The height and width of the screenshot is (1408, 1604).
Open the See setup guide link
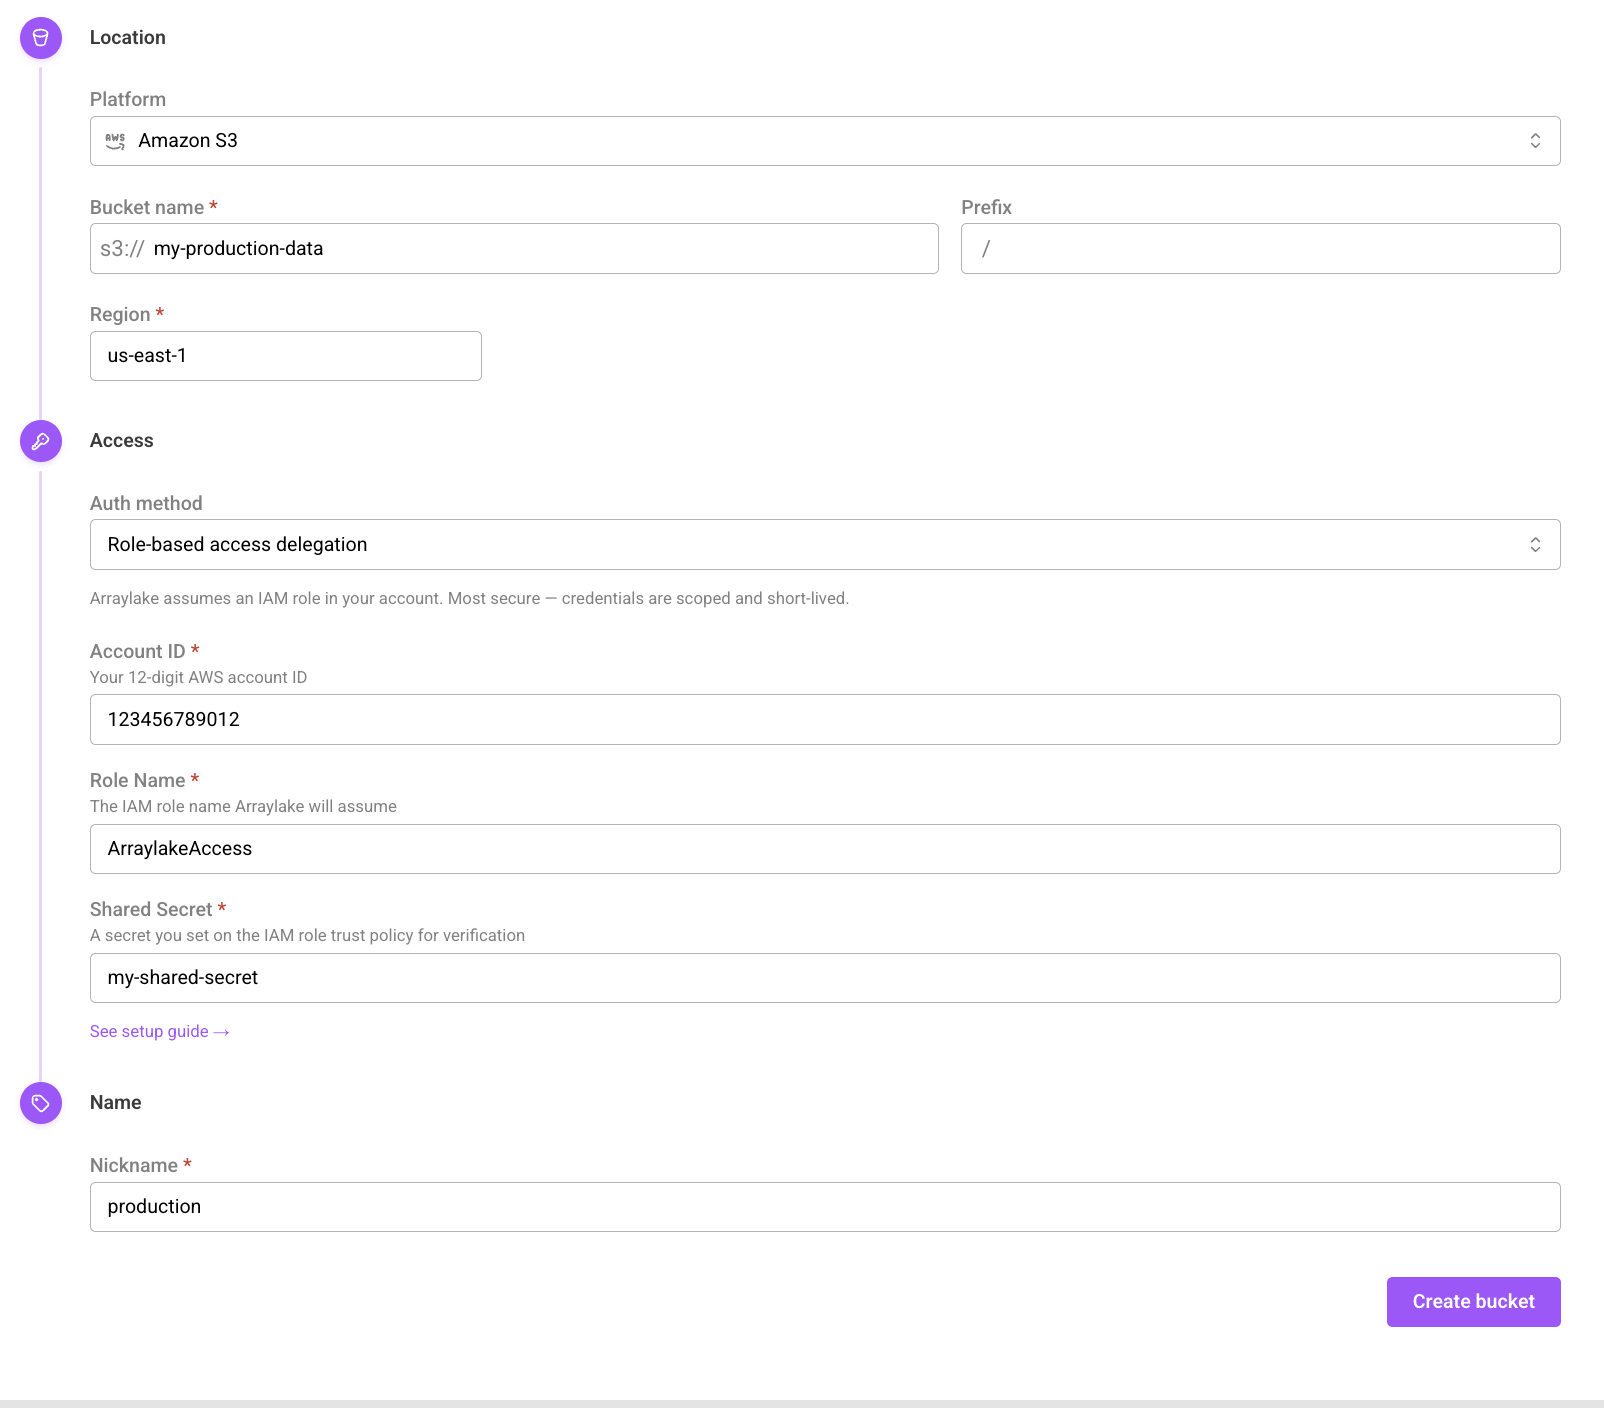[160, 1032]
